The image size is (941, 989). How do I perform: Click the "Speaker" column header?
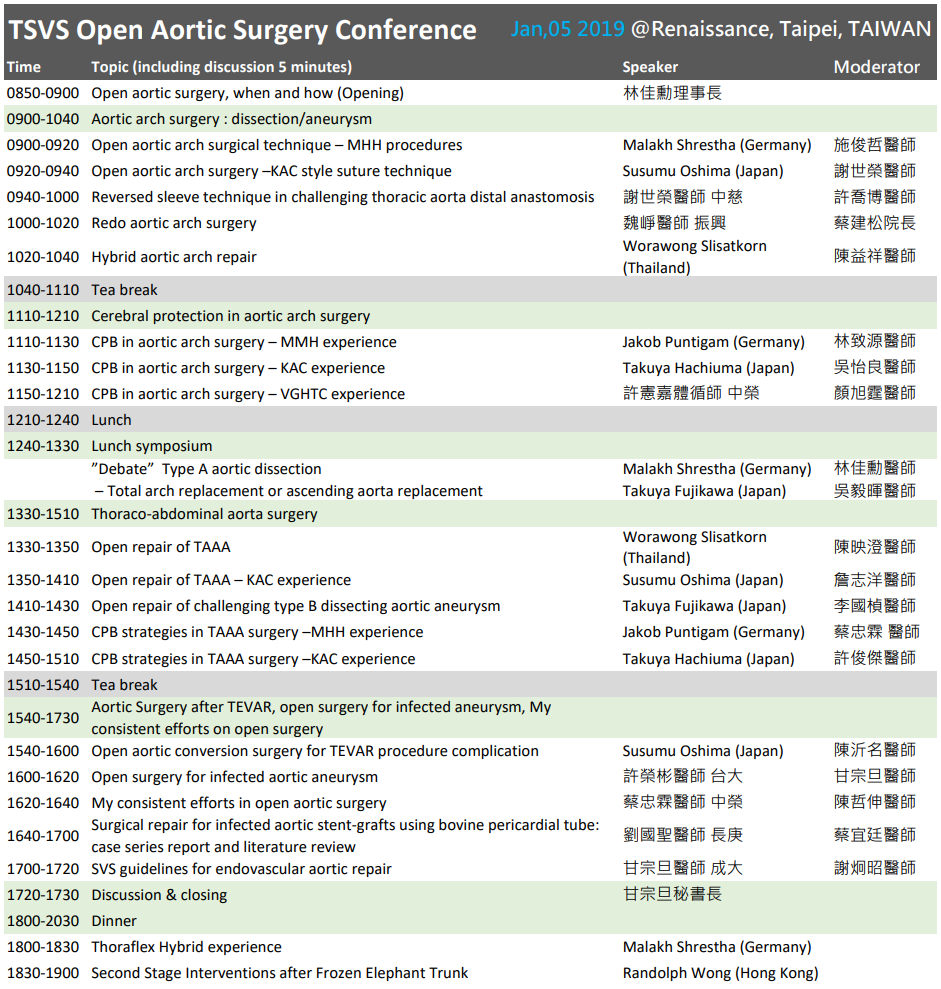650,67
